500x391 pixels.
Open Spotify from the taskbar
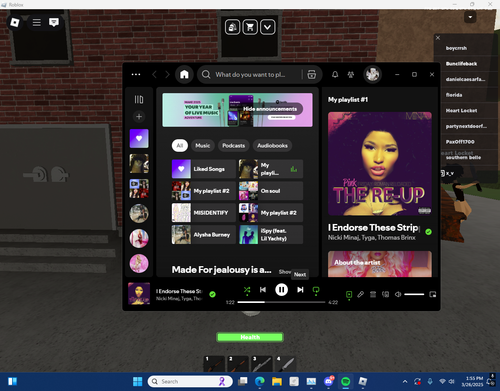tap(346, 381)
